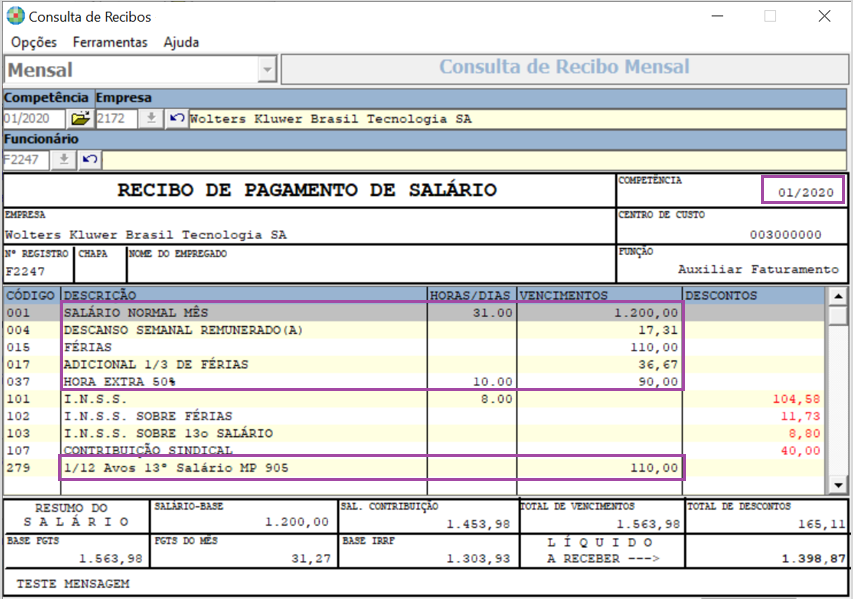
Task: Click the Empresa name field Wolters Kluwer
Action: 517,119
